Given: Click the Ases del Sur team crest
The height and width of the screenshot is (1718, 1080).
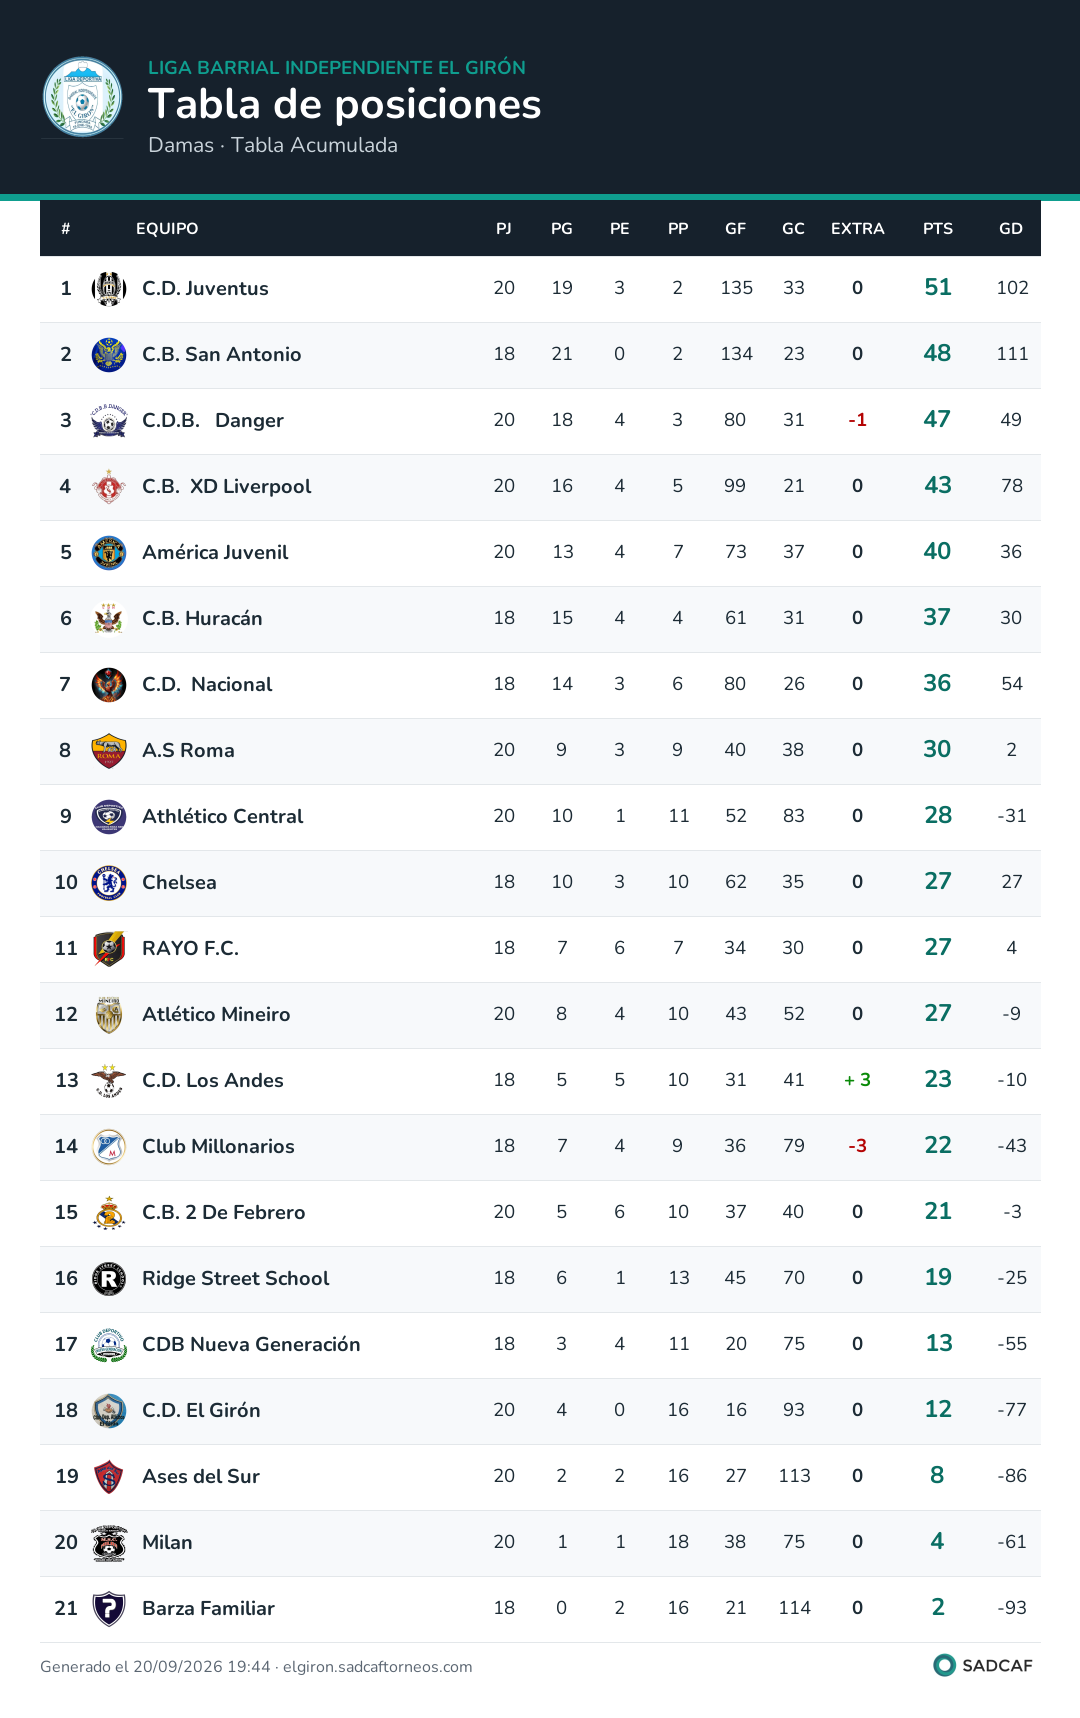Looking at the screenshot, I should (x=109, y=1477).
